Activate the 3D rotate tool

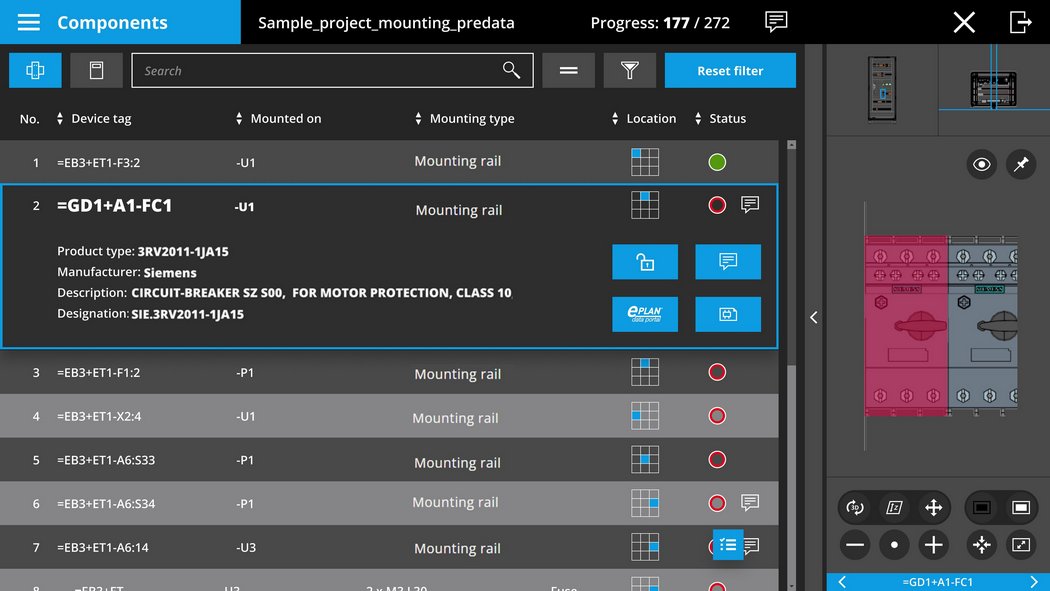click(x=854, y=507)
